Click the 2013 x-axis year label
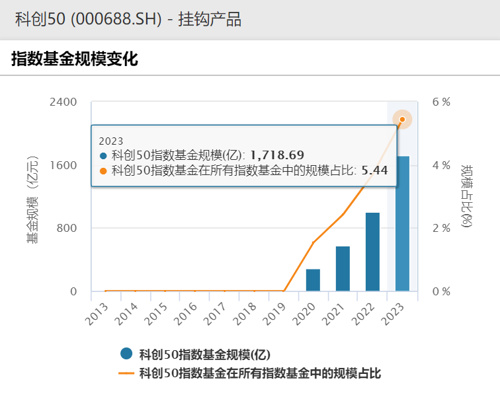 coord(96,314)
